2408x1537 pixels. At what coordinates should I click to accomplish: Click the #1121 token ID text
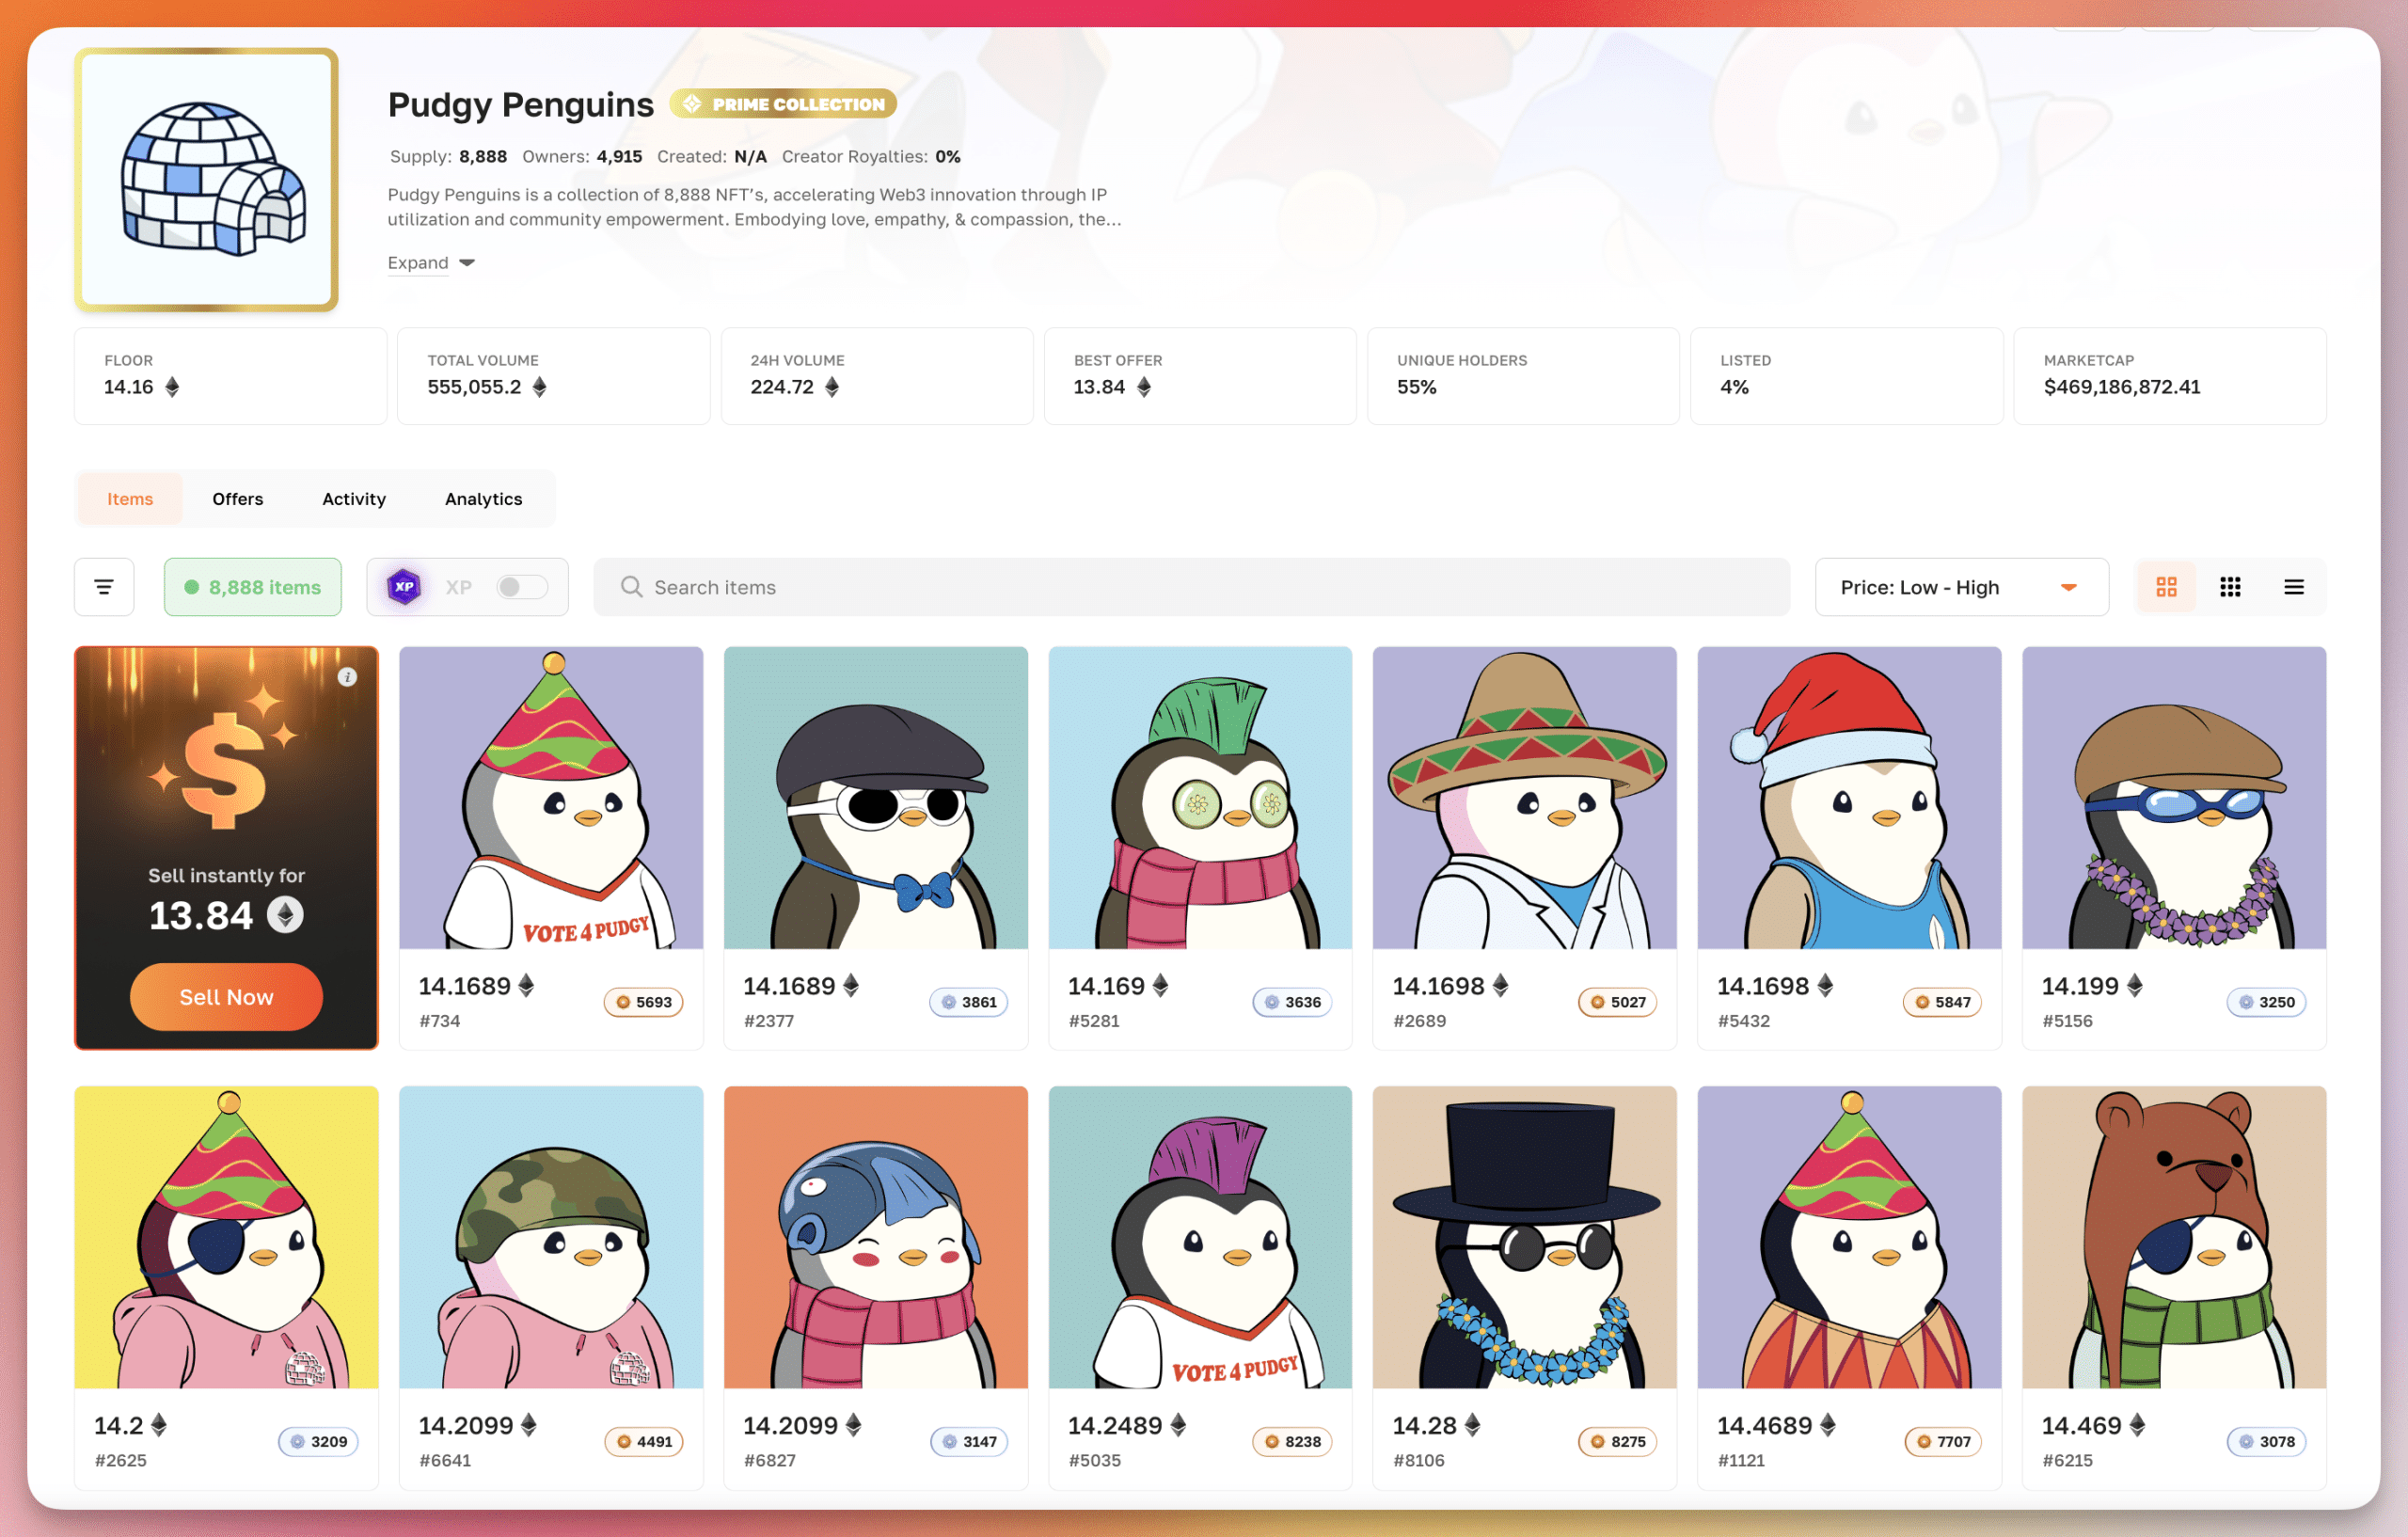(1741, 1460)
